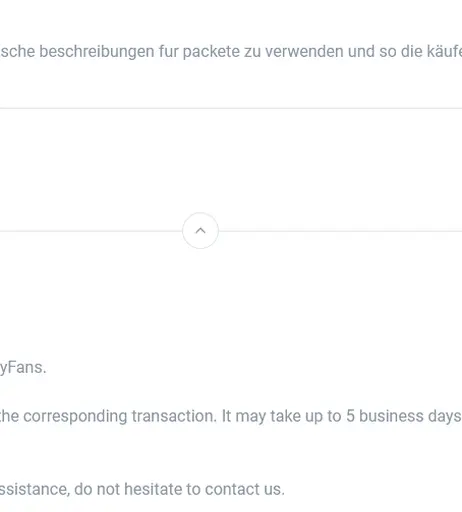
Task: Click the divider line right of the chevron button
Action: (x=340, y=231)
